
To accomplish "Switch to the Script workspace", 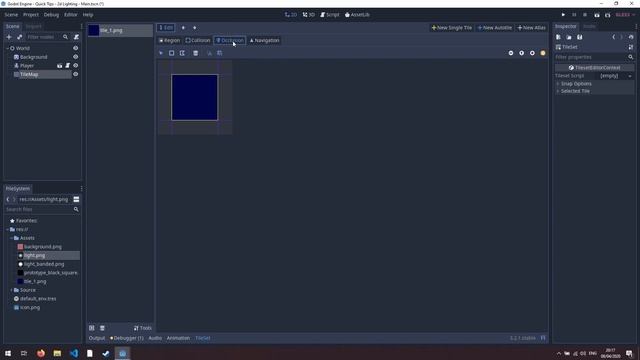I will (x=330, y=15).
